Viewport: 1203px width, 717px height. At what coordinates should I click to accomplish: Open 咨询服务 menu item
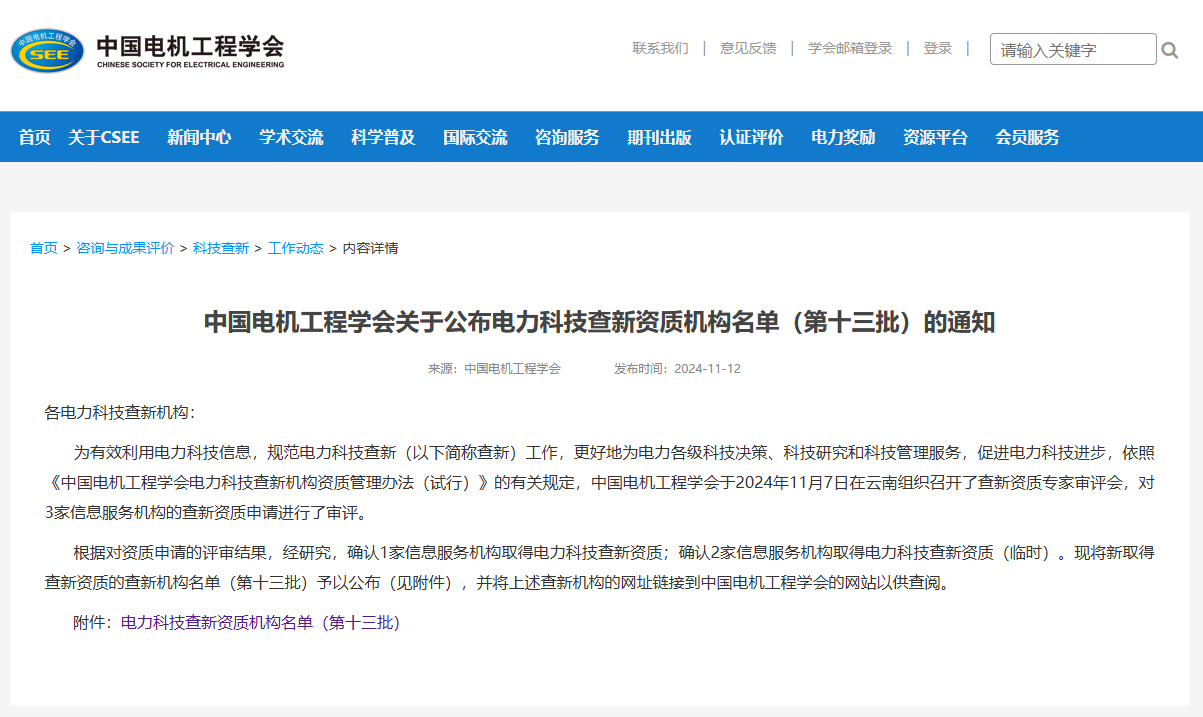tap(567, 137)
